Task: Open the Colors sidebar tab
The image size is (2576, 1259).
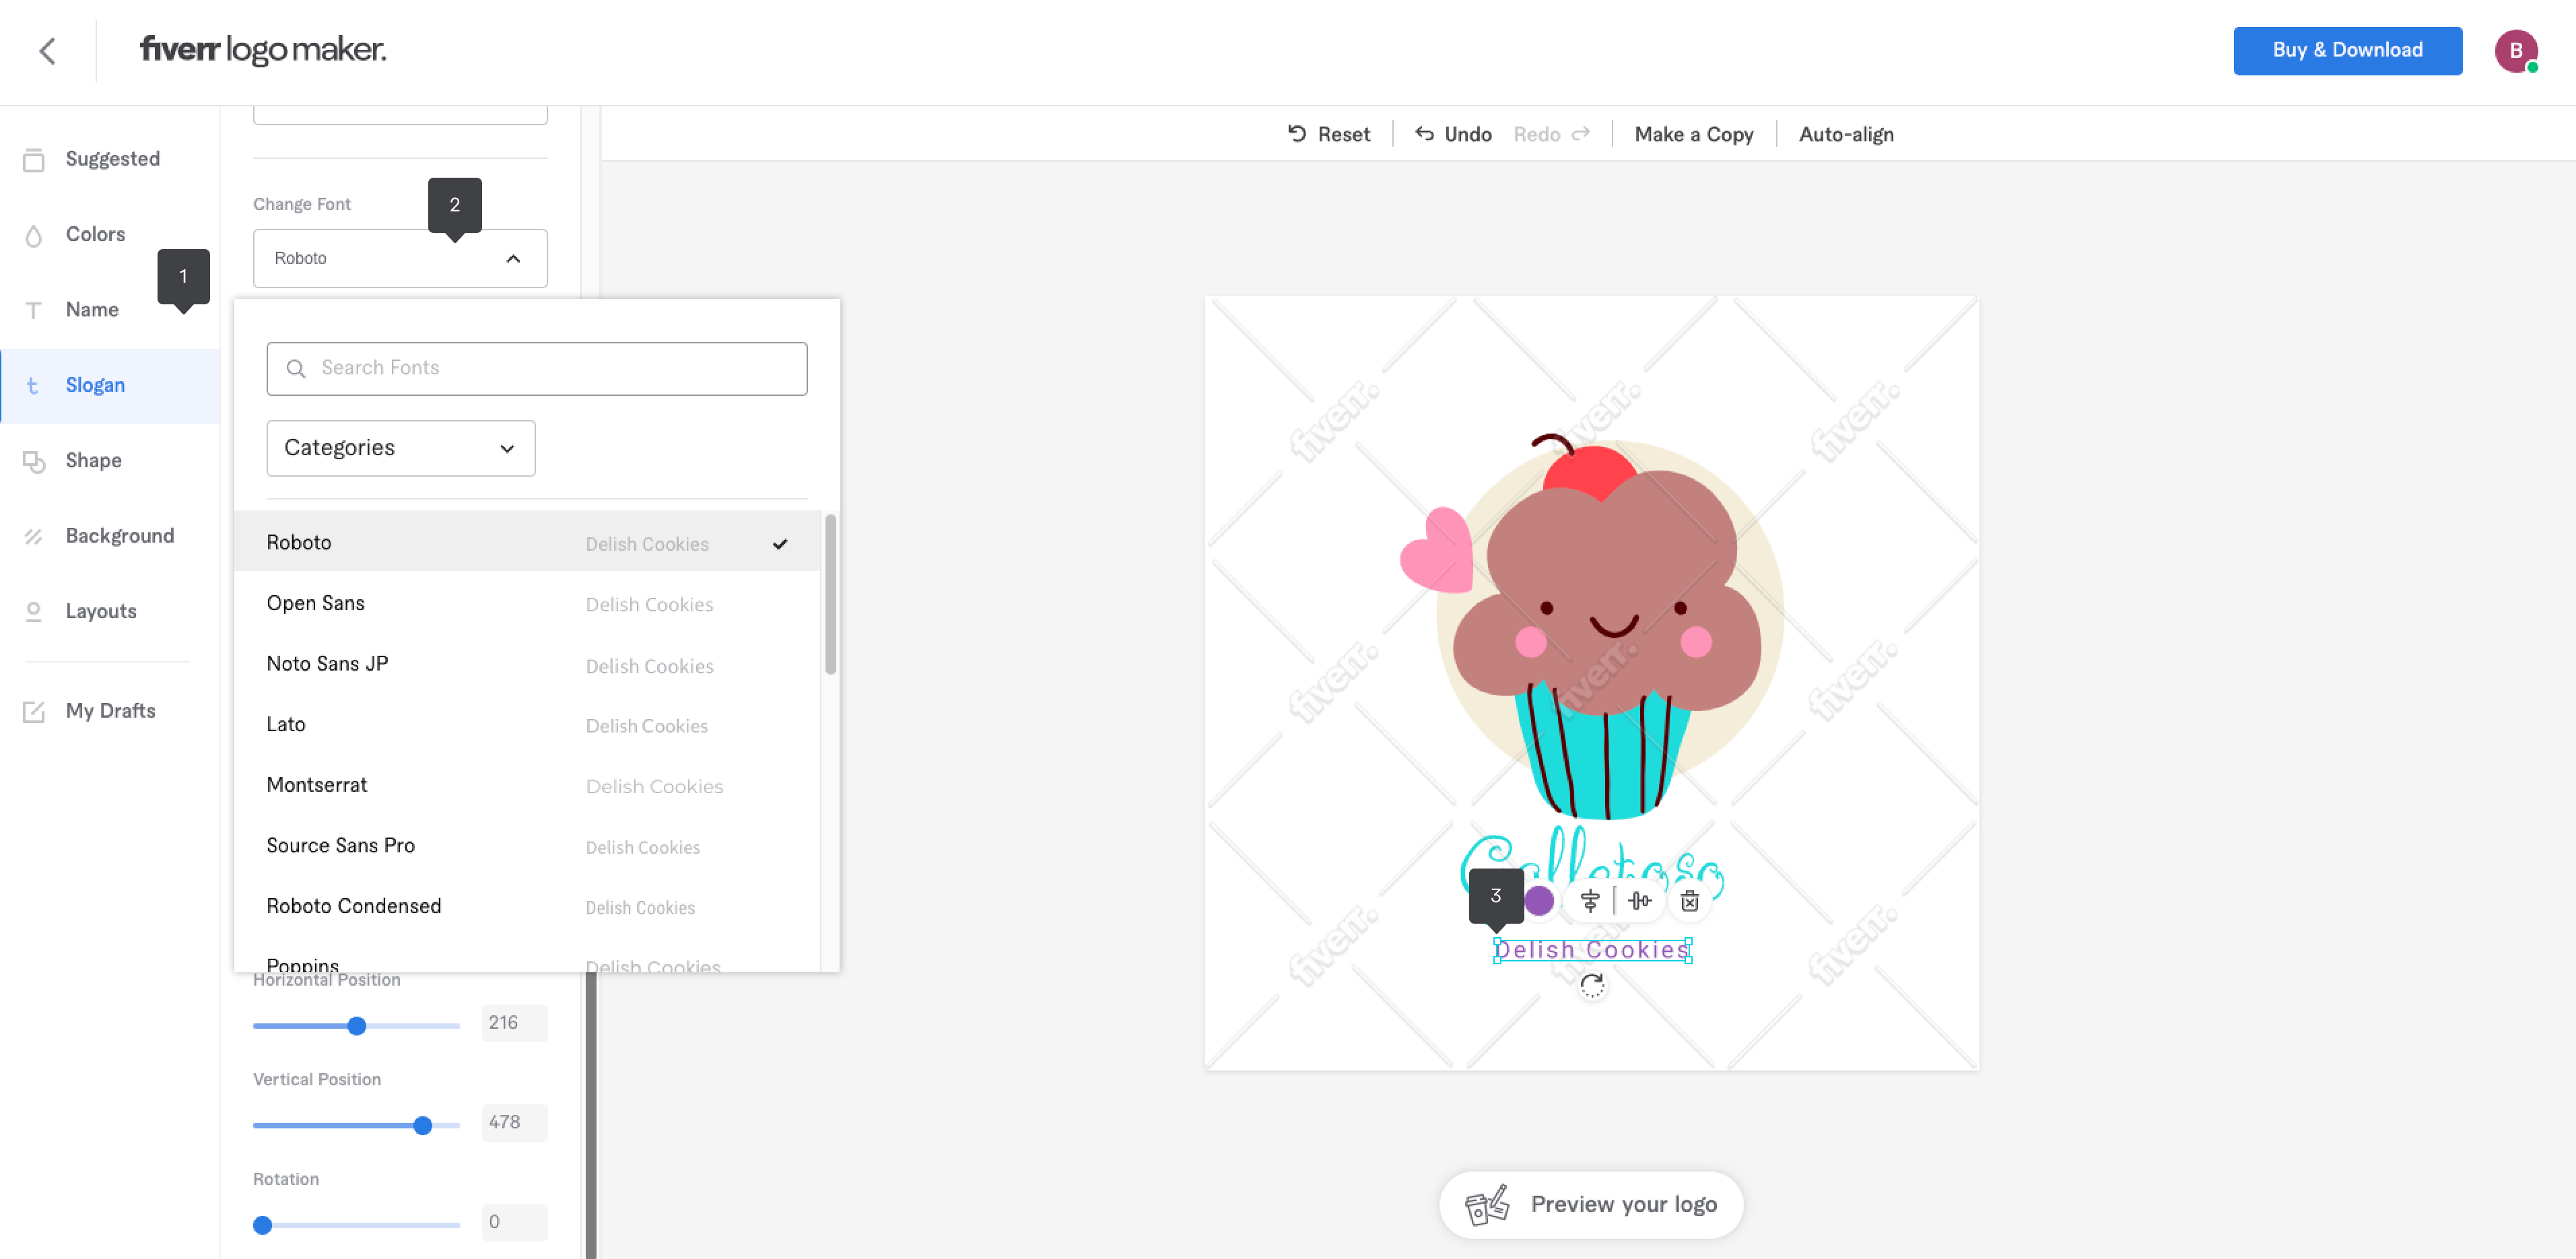Action: tap(95, 234)
